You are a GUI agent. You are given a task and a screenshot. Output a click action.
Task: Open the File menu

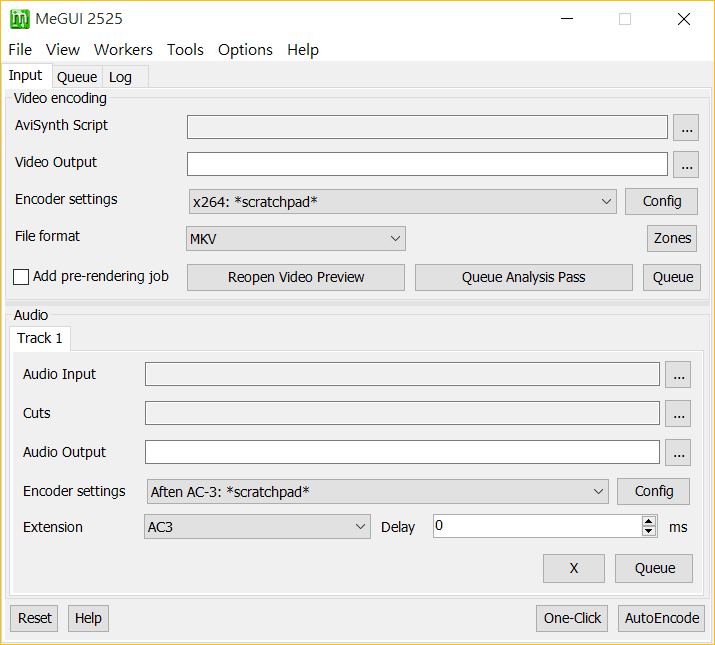(x=20, y=50)
